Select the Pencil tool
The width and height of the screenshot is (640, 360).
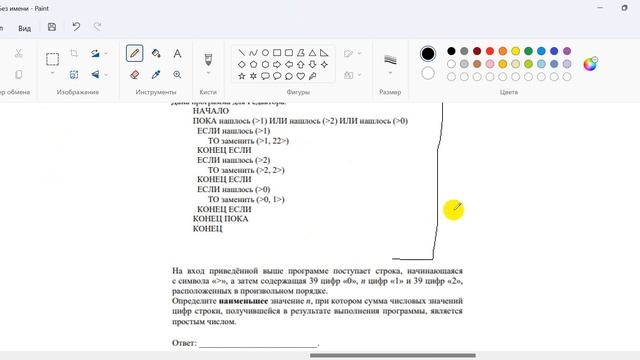[134, 53]
